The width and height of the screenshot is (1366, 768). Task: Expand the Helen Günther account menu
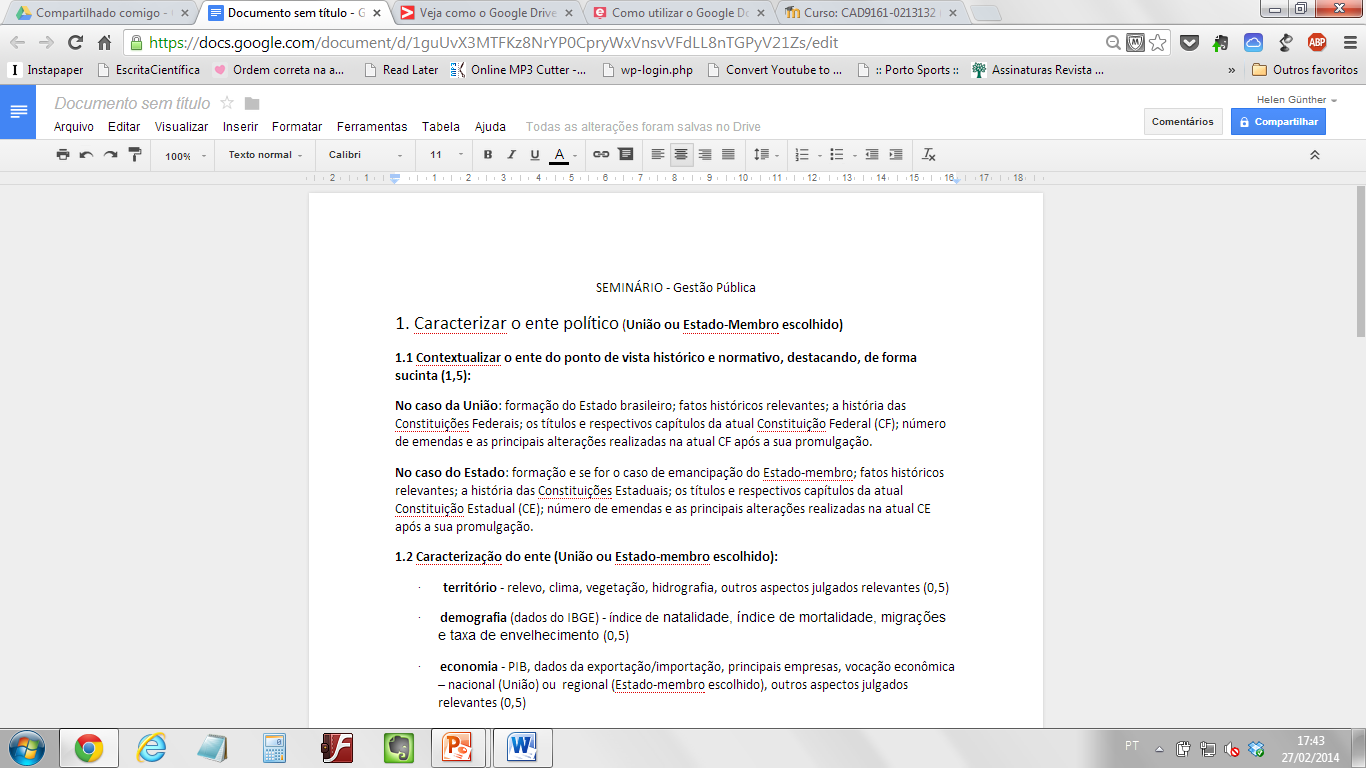pos(1297,100)
